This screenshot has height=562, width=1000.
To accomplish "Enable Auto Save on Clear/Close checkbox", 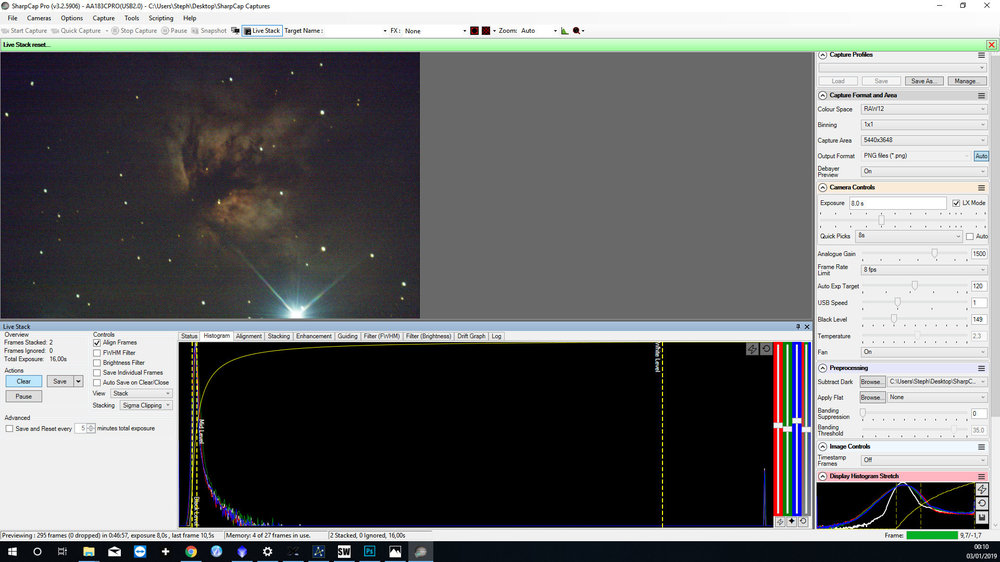I will [97, 383].
